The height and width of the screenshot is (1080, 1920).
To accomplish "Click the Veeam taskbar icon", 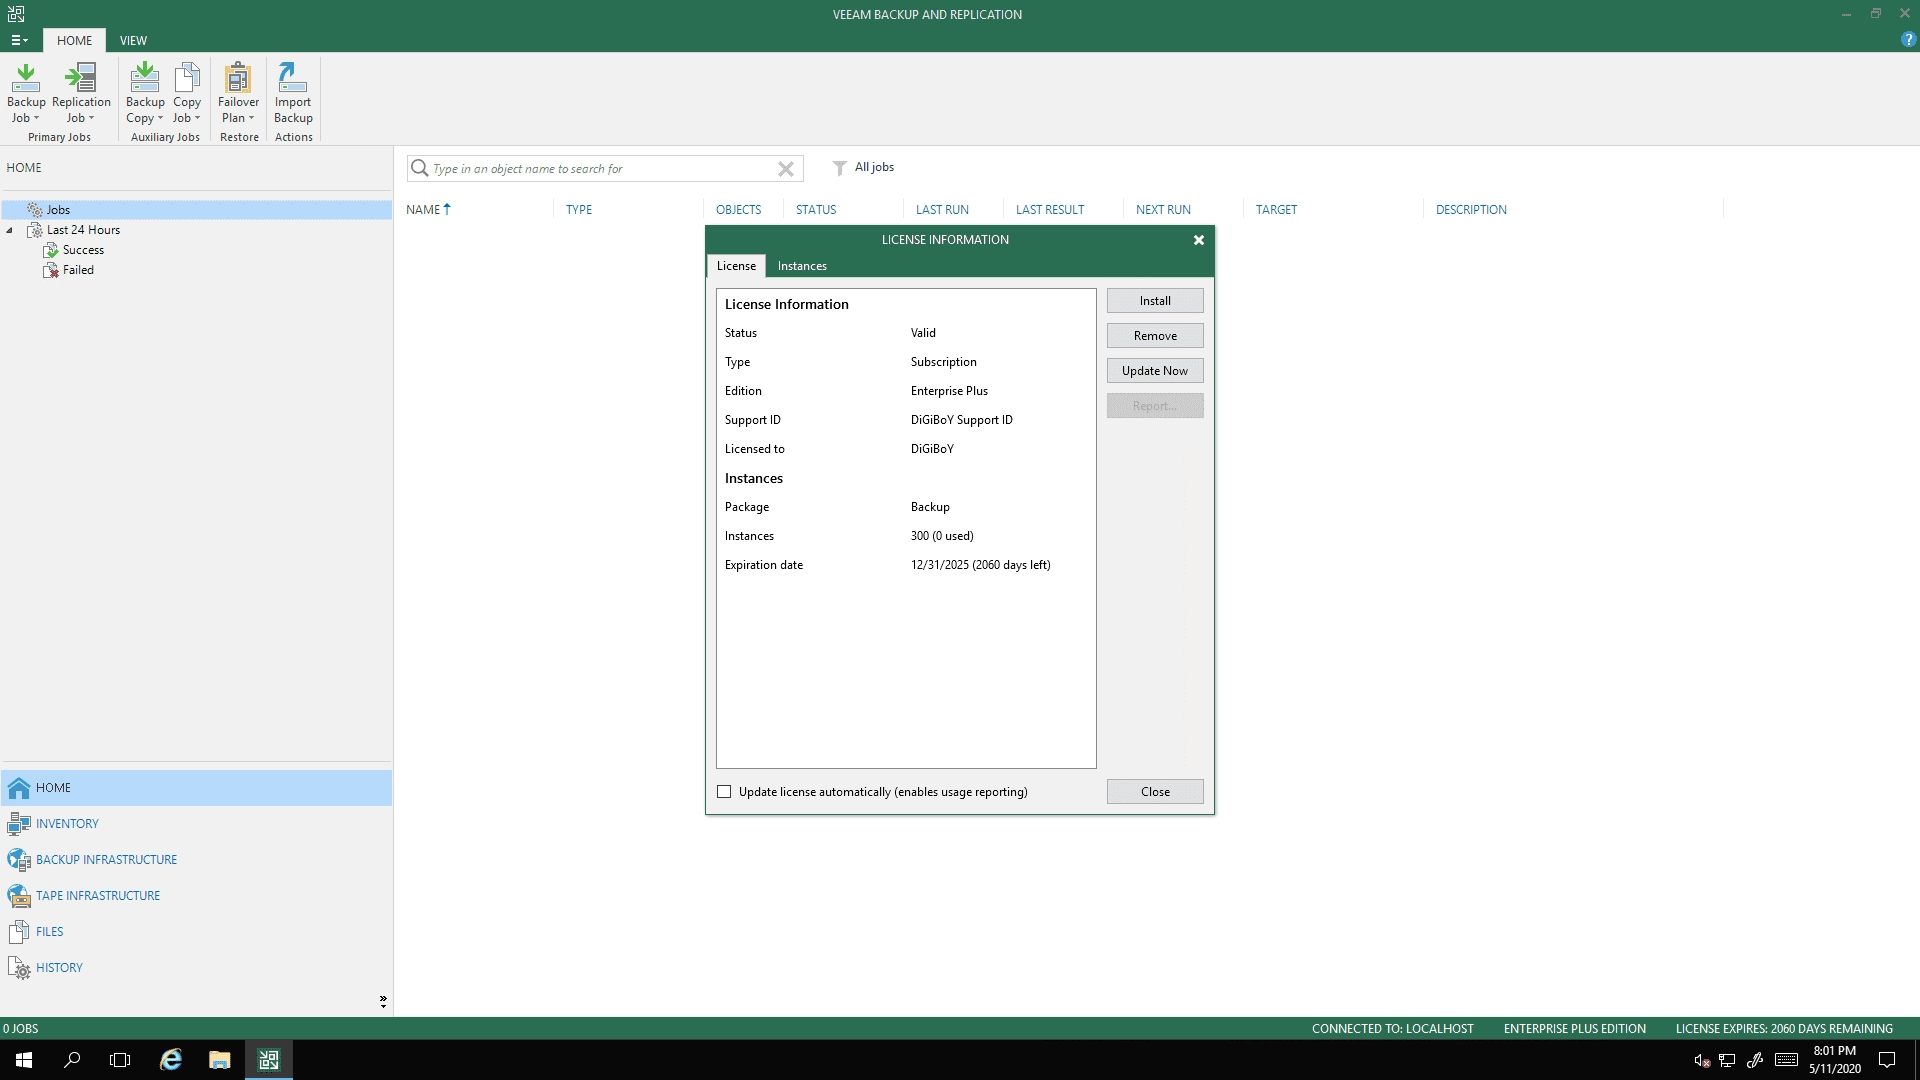I will [269, 1060].
